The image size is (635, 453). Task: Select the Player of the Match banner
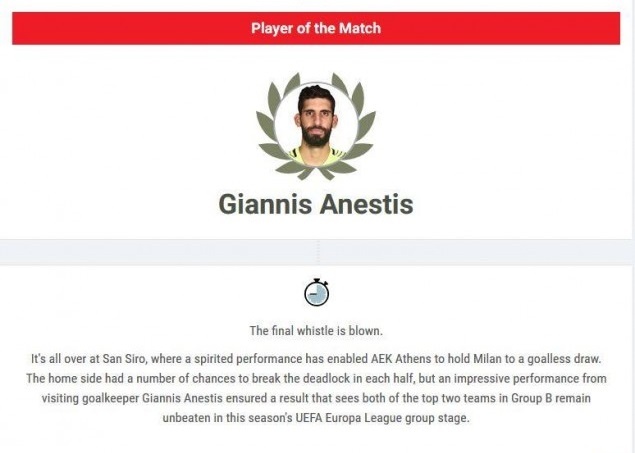[316, 28]
